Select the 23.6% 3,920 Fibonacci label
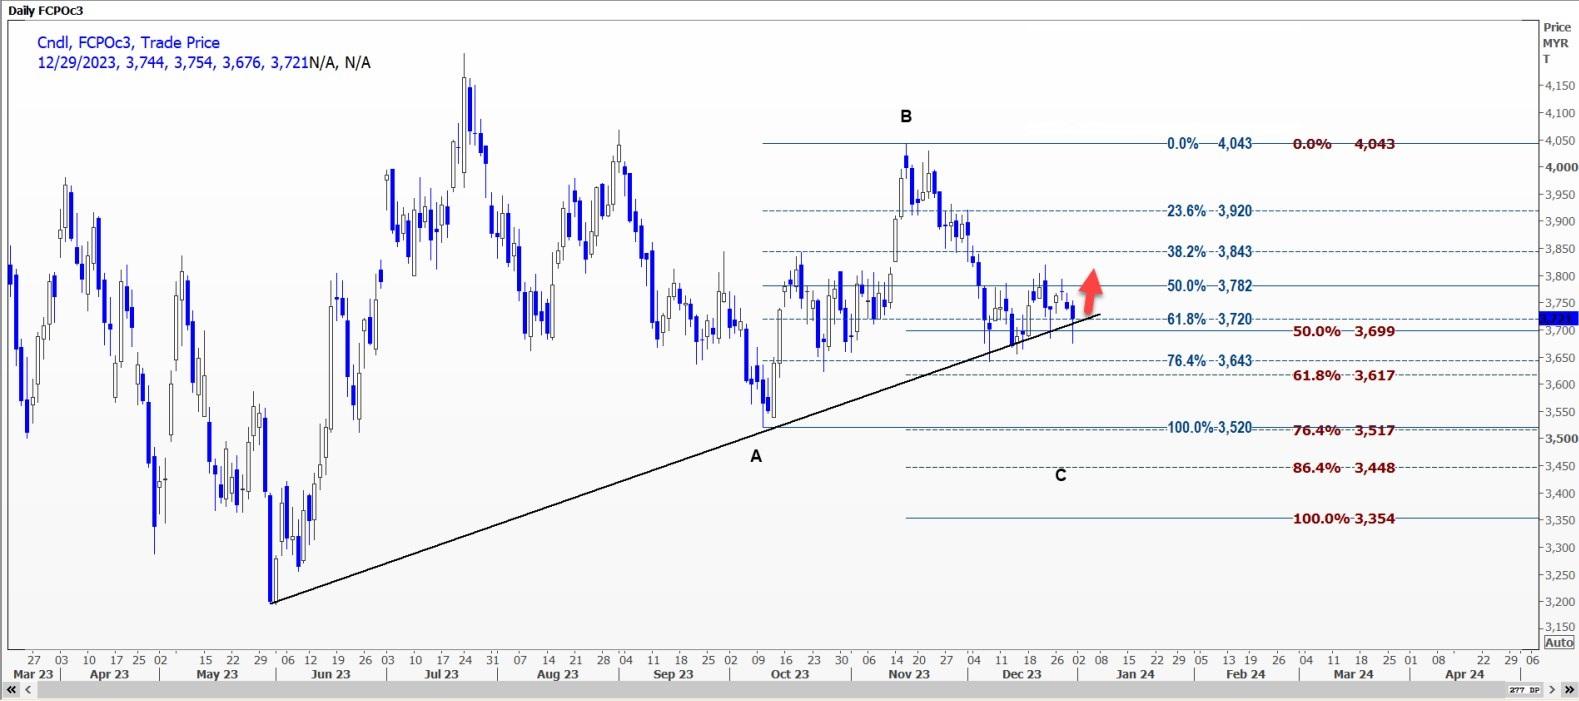1579x701 pixels. click(x=1209, y=211)
